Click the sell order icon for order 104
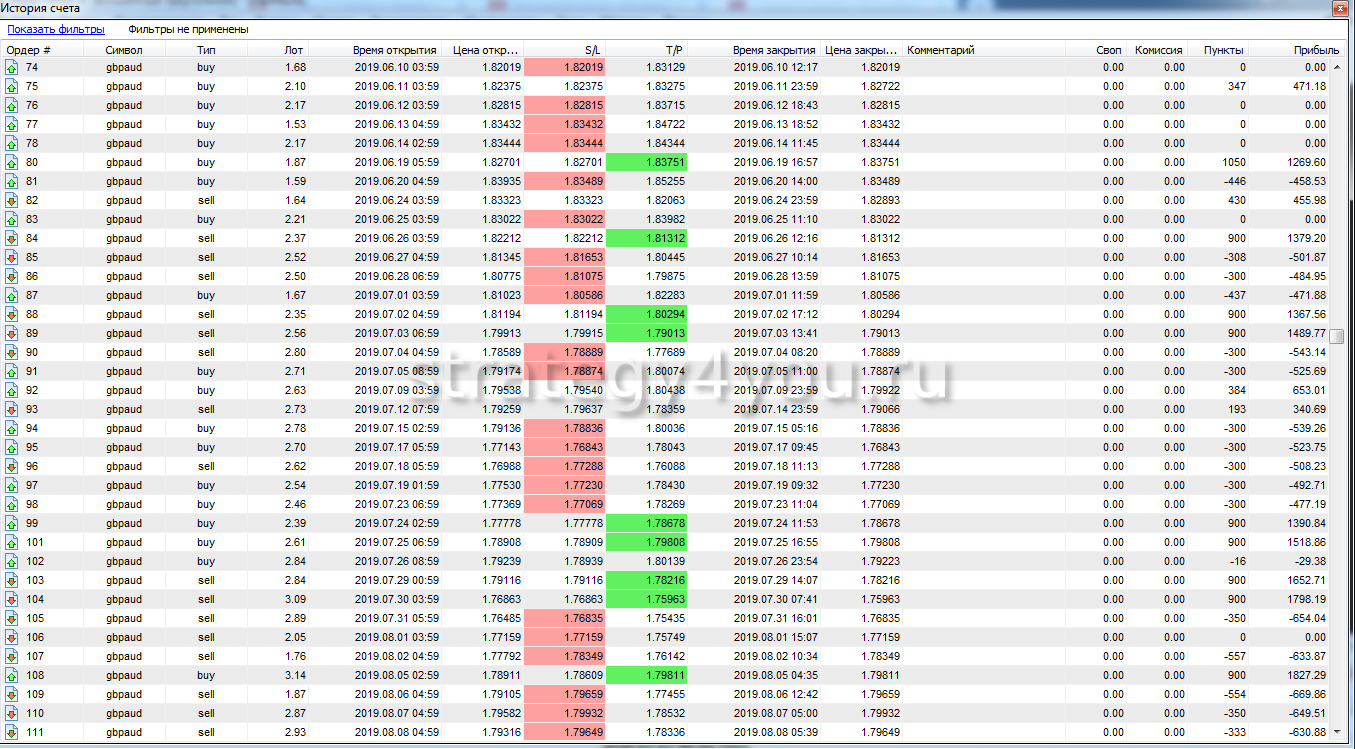1355x749 pixels. click(12, 599)
